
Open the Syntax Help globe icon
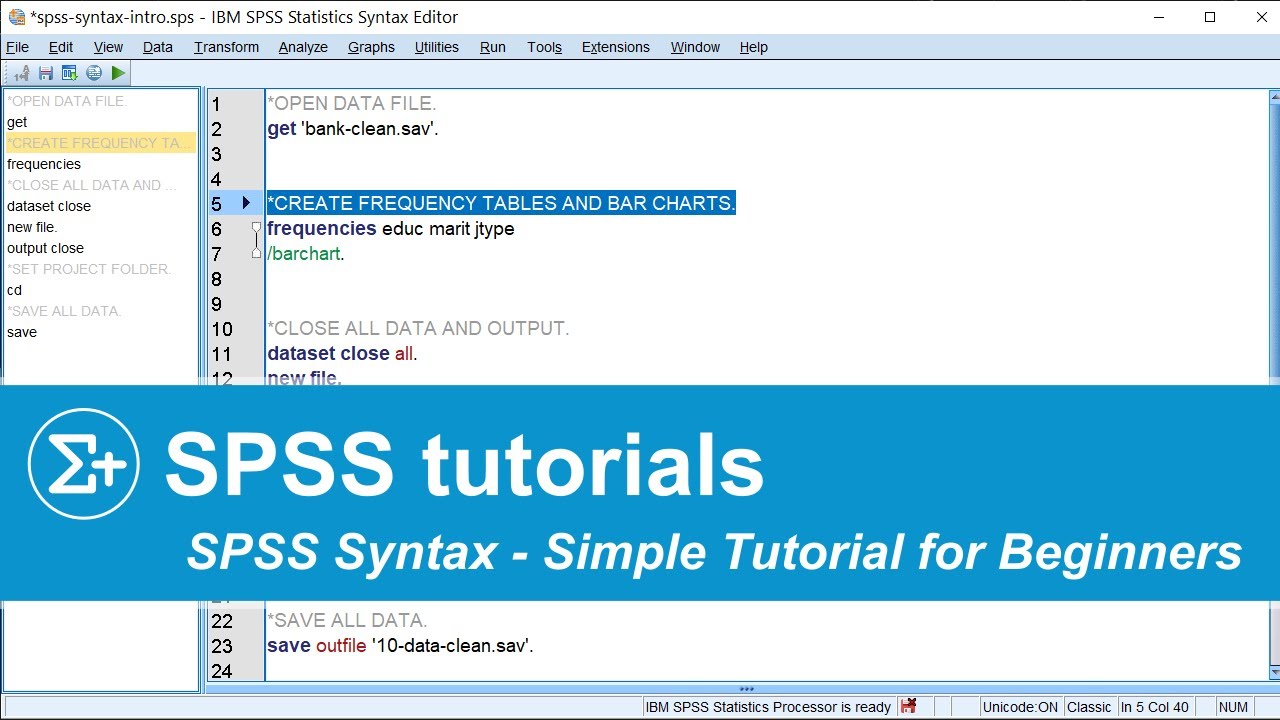[x=94, y=73]
